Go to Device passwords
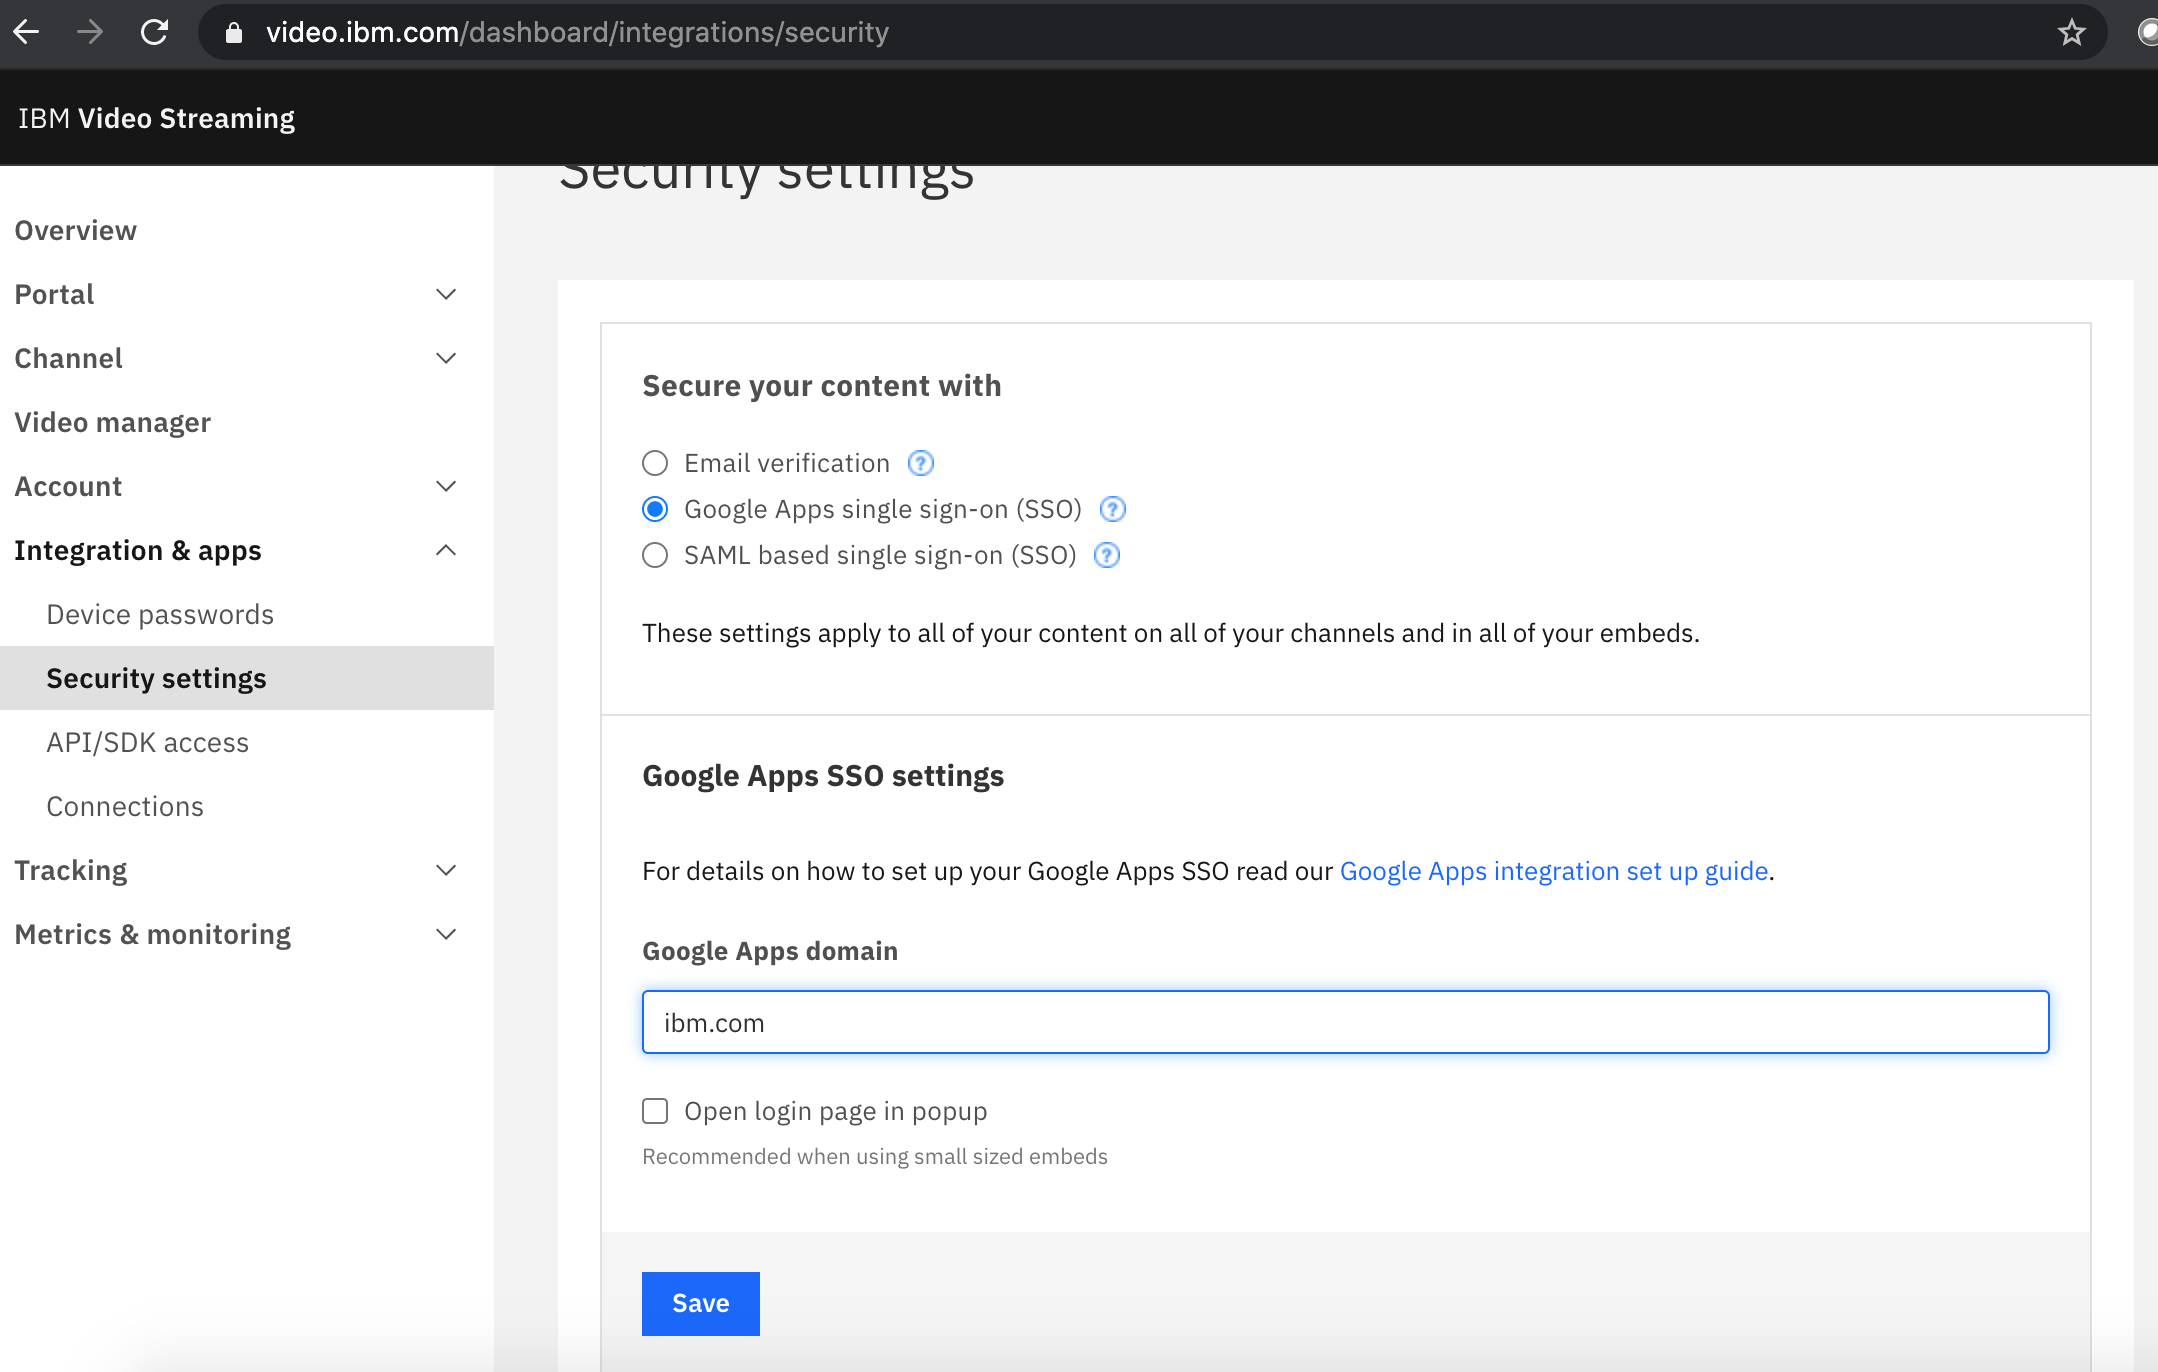The width and height of the screenshot is (2158, 1372). pos(160,614)
